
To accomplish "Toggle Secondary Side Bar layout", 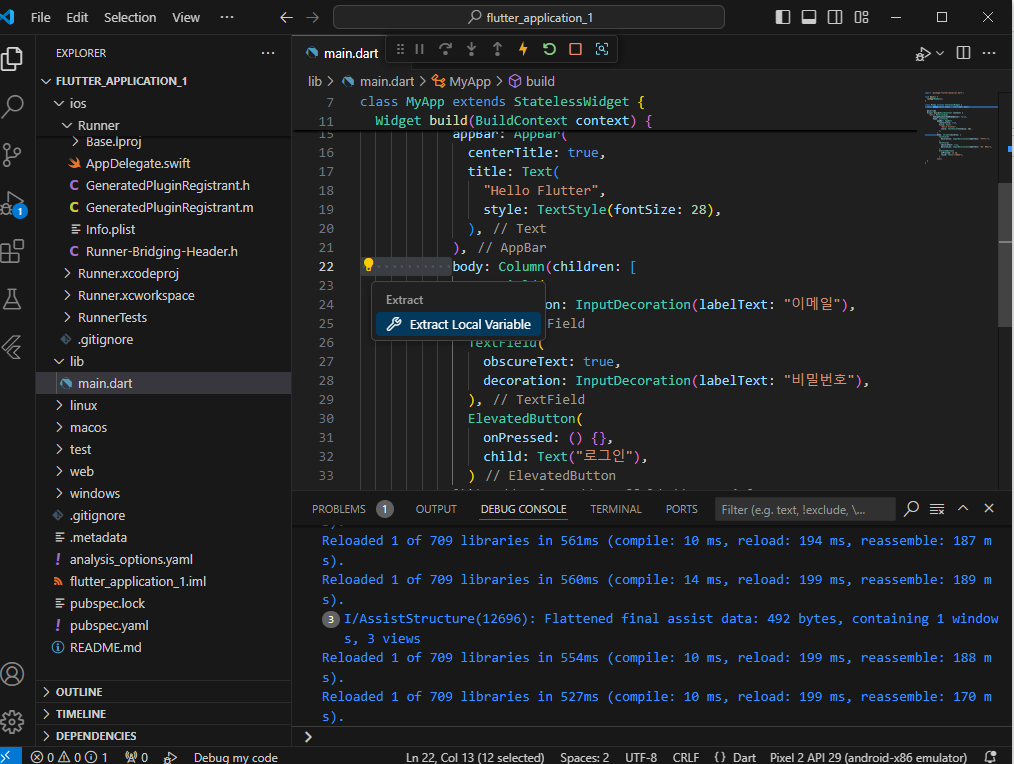I will 835,17.
